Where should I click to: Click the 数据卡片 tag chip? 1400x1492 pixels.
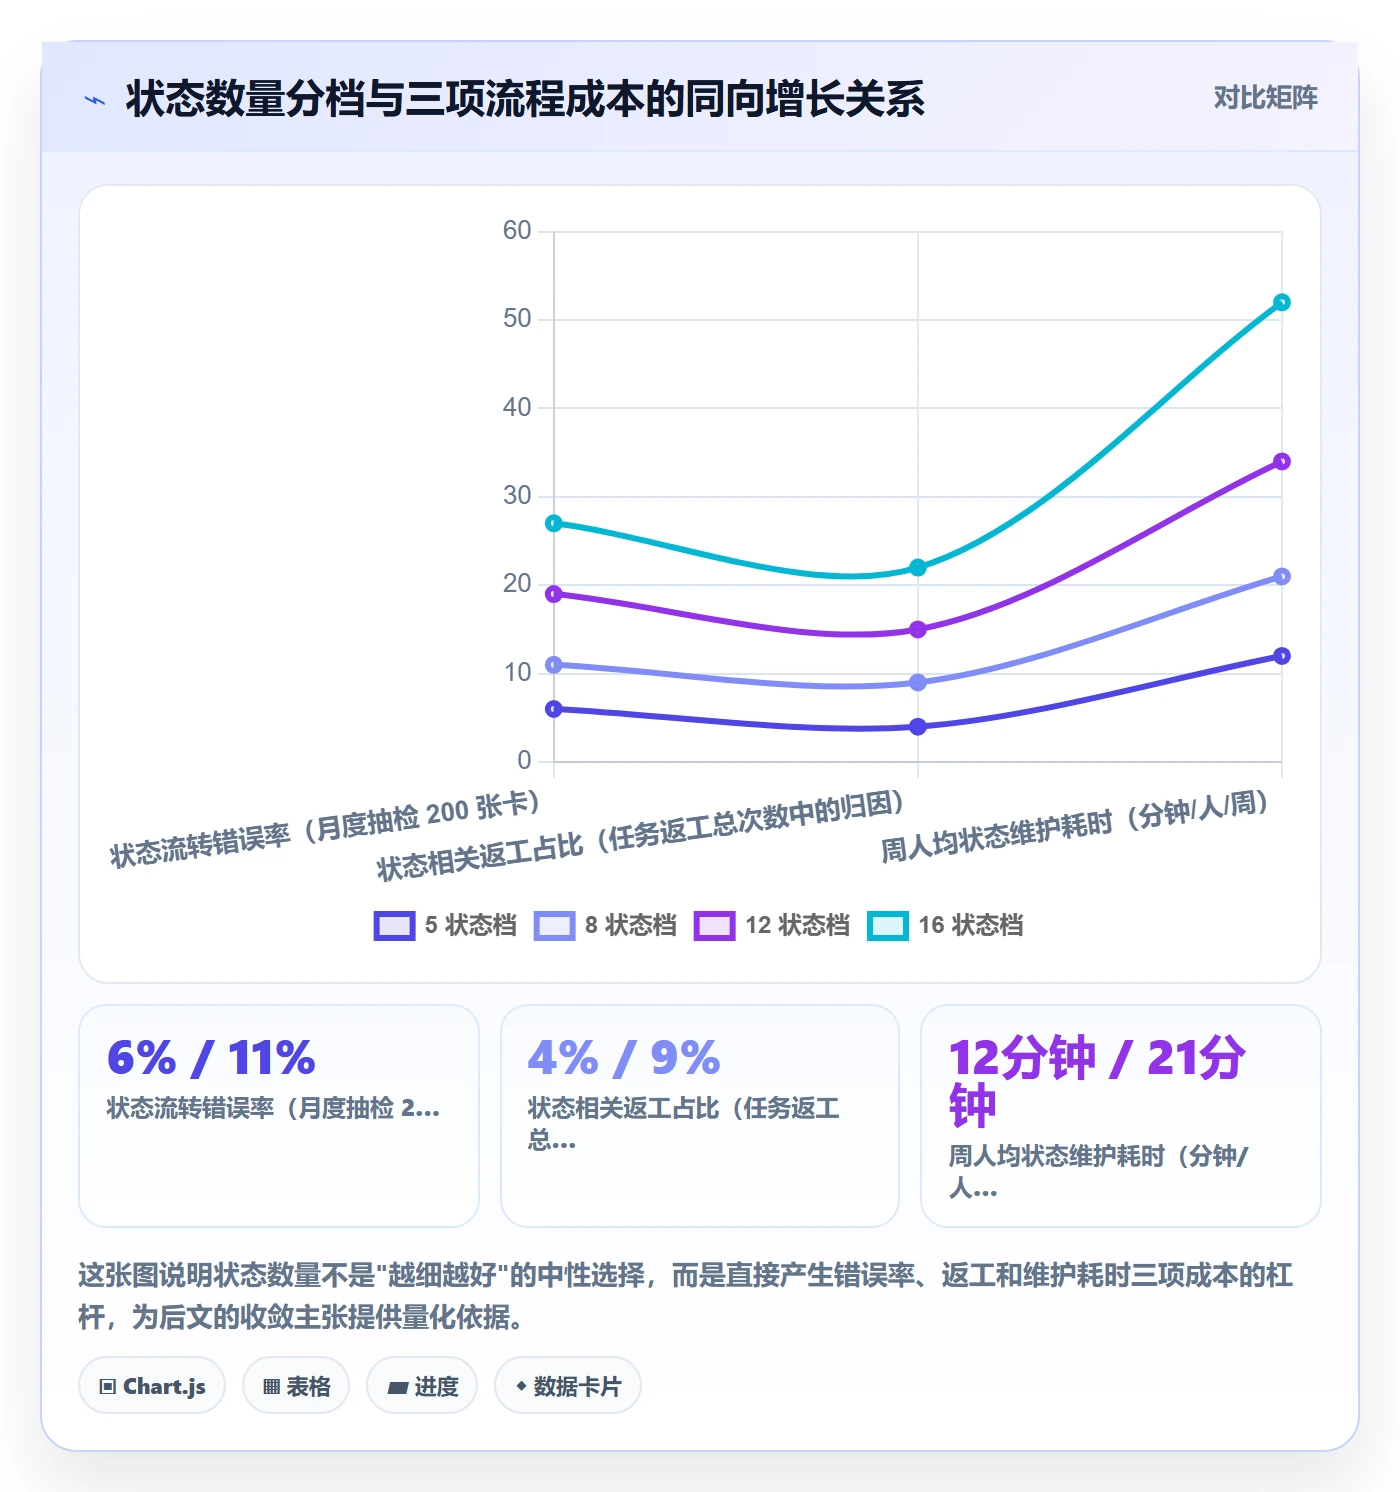(x=568, y=1386)
